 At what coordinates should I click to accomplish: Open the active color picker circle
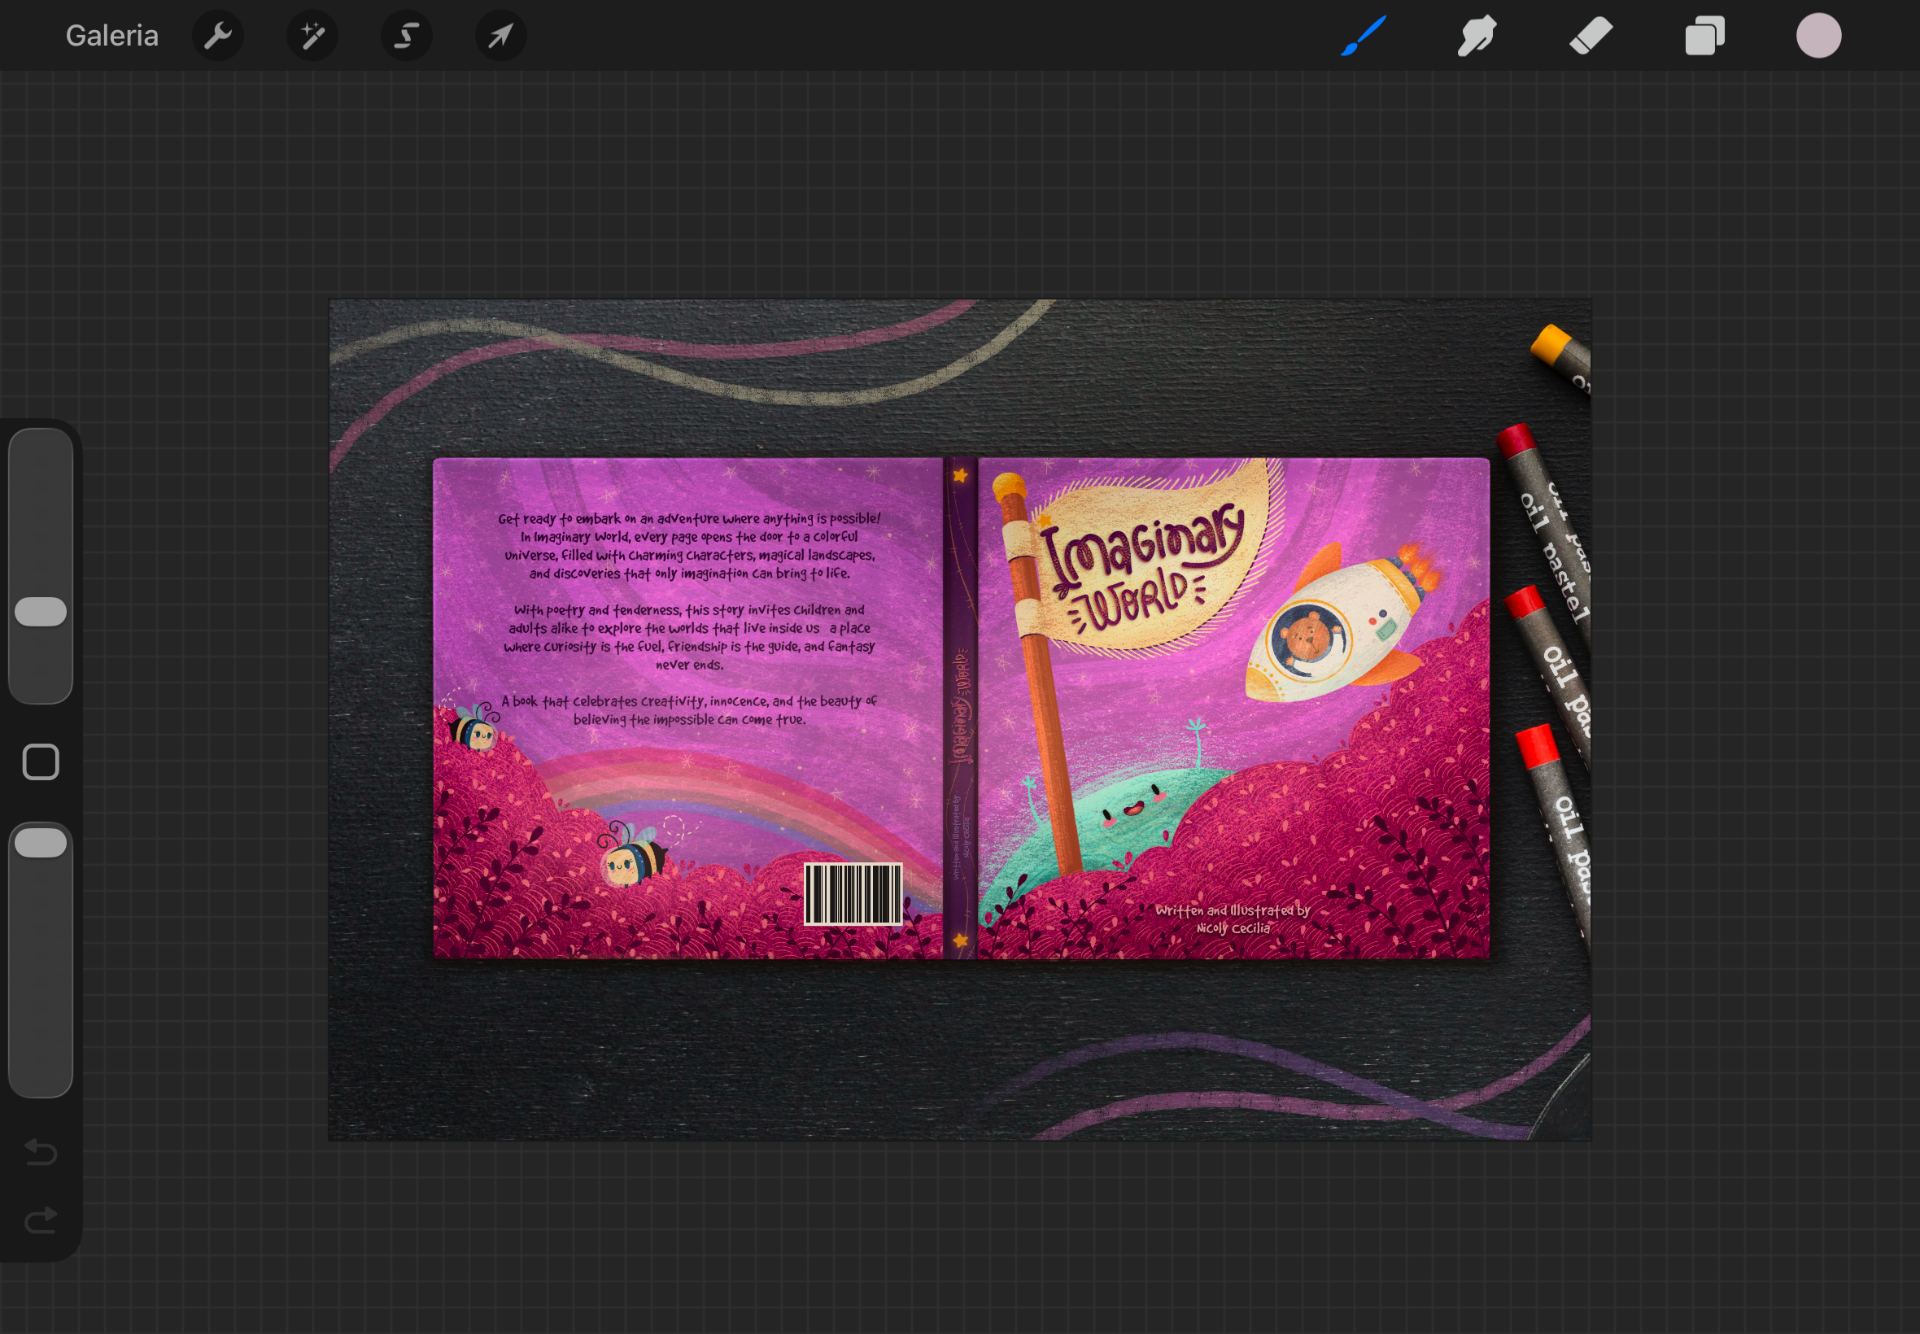tap(1818, 36)
